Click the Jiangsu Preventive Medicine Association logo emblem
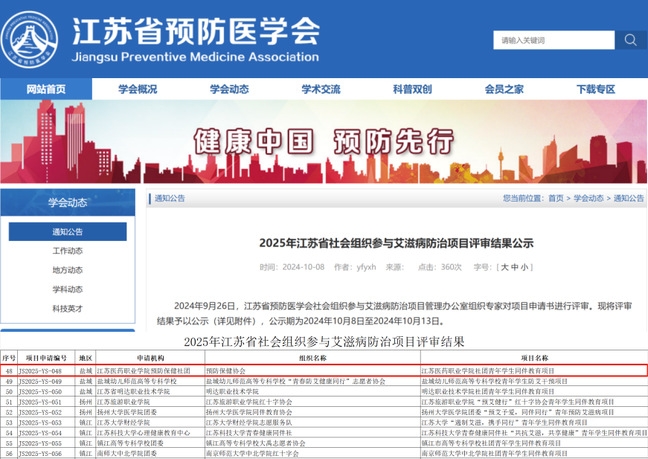Viewport: 648px width, 459px height. 29,40
